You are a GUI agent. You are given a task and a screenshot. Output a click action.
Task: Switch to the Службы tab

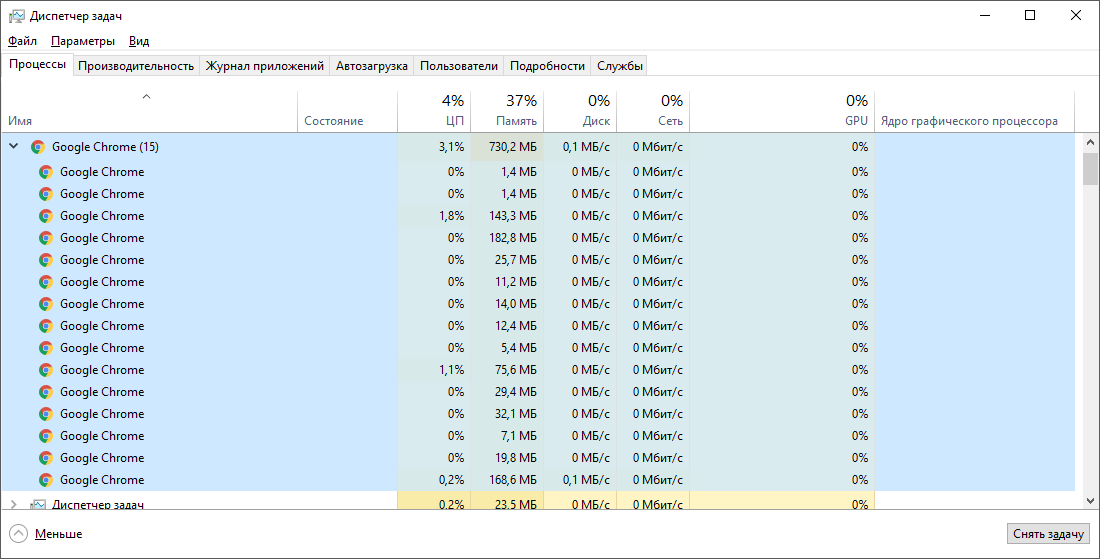[619, 66]
